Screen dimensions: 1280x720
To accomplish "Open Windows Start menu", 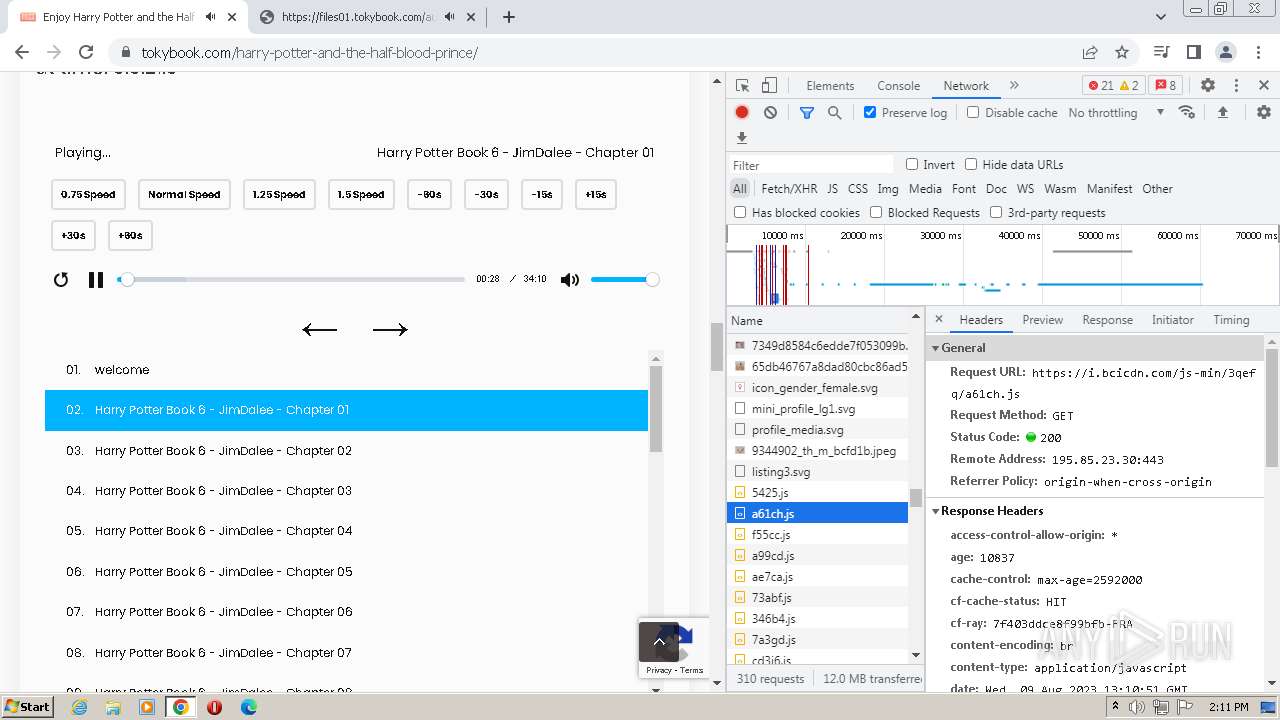I will [x=27, y=706].
